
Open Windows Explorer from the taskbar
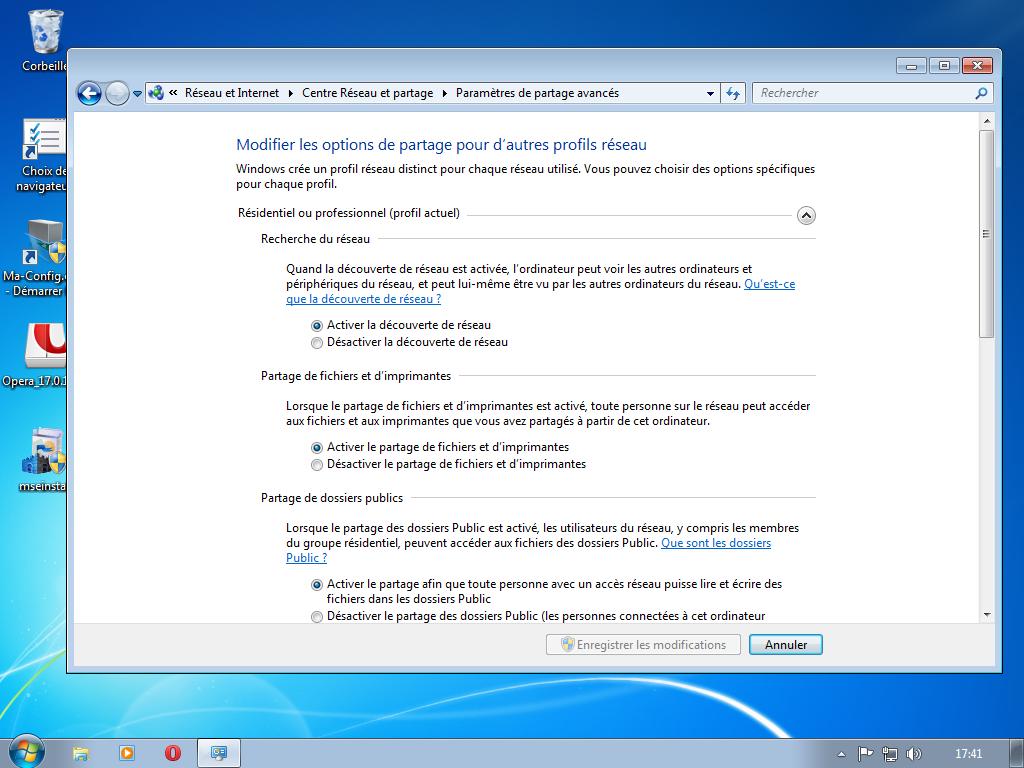point(80,753)
